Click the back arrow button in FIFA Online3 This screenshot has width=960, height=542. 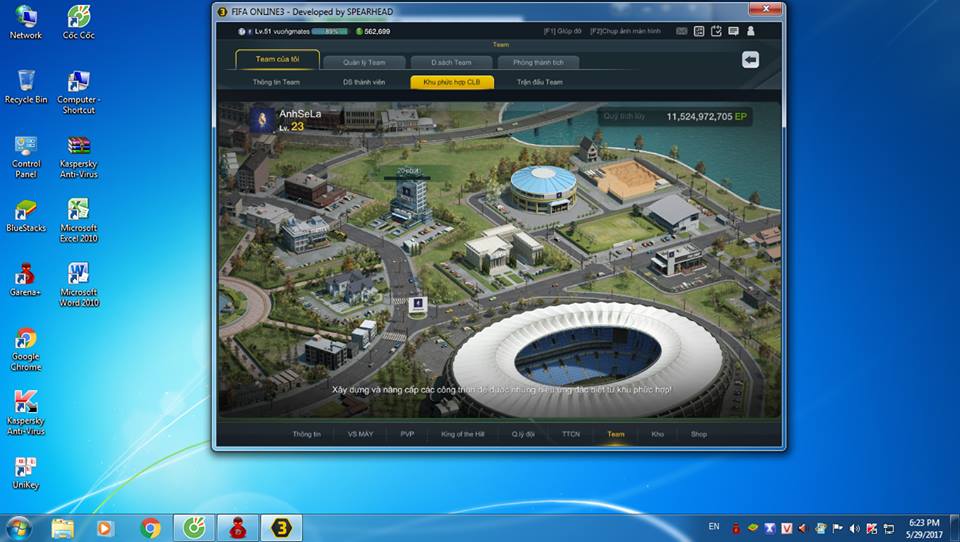tap(750, 59)
